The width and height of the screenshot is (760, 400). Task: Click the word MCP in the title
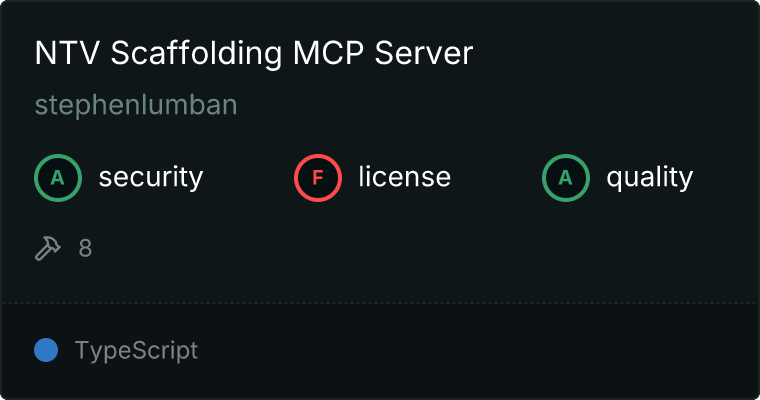coord(328,53)
